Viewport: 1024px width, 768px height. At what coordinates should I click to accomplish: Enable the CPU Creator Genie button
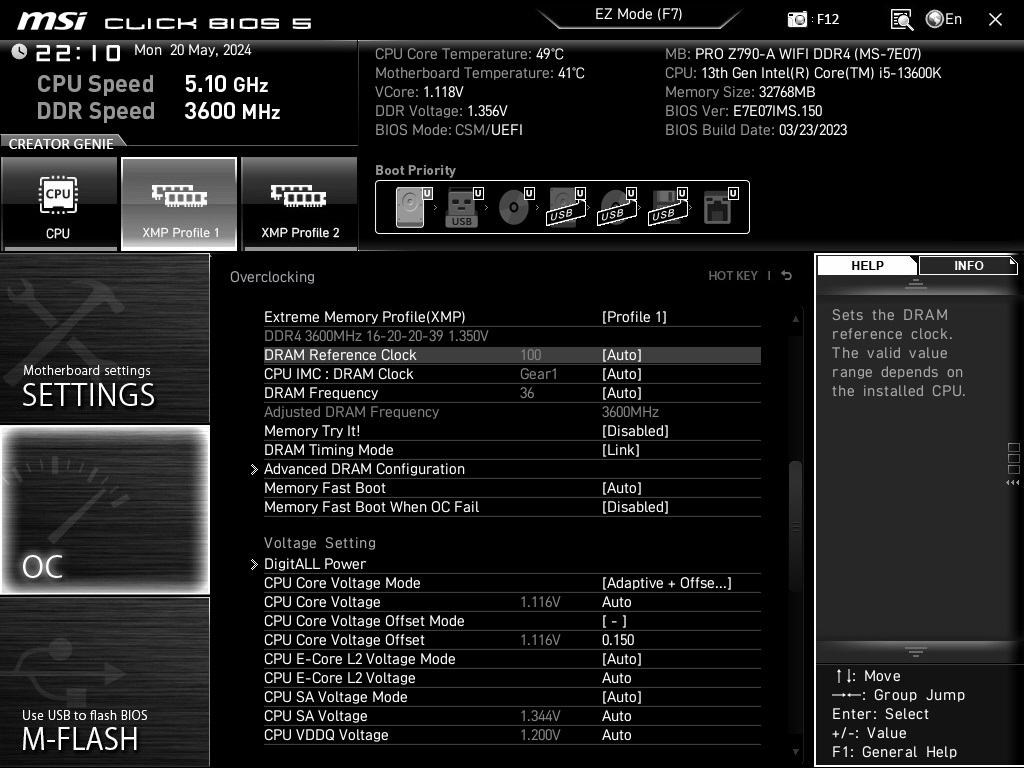coord(59,204)
